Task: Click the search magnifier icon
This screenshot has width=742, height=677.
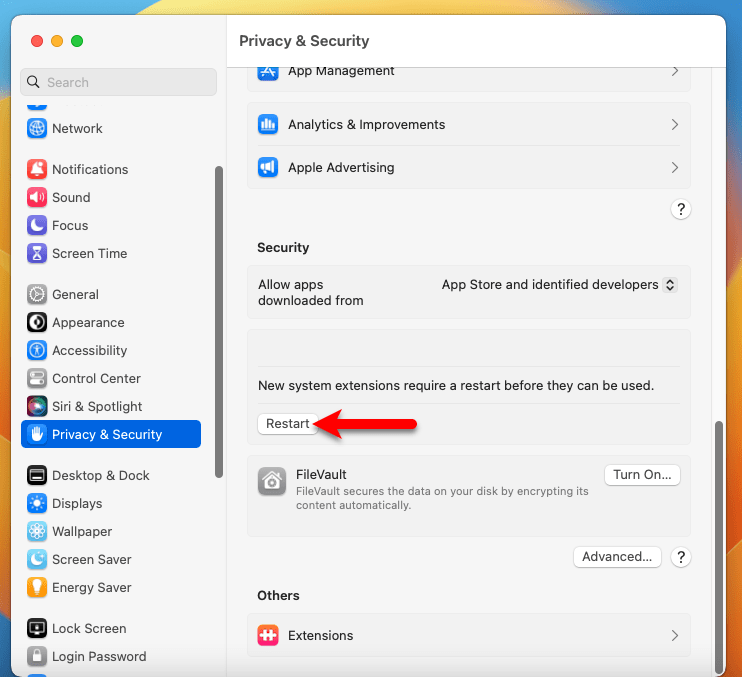Action: tap(33, 82)
